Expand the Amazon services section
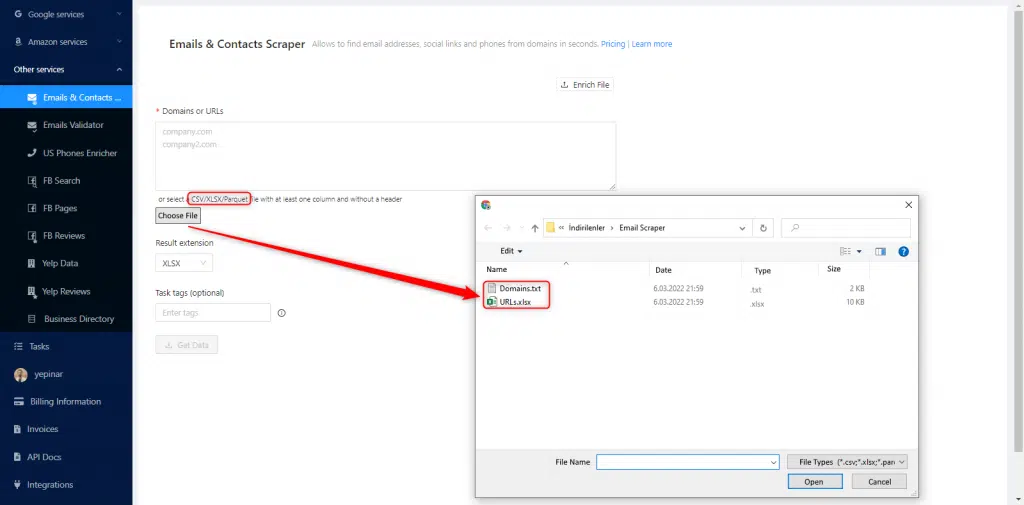This screenshot has width=1024, height=505. pyautogui.click(x=66, y=42)
